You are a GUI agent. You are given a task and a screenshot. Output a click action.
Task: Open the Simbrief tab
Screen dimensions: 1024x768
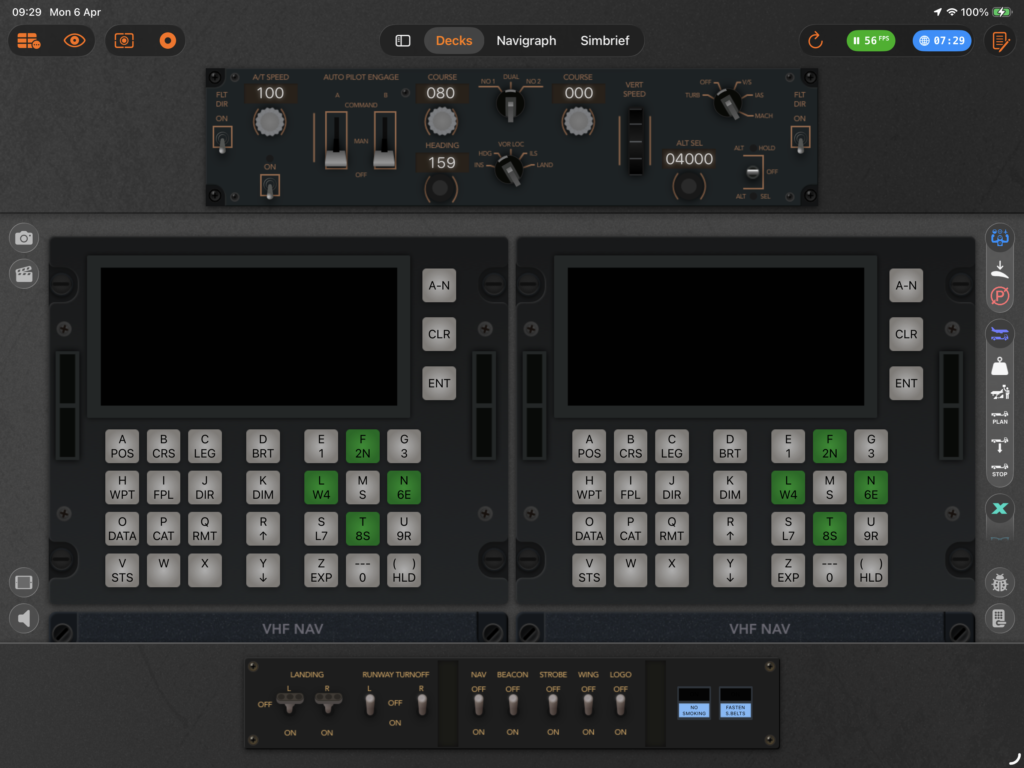coord(607,41)
